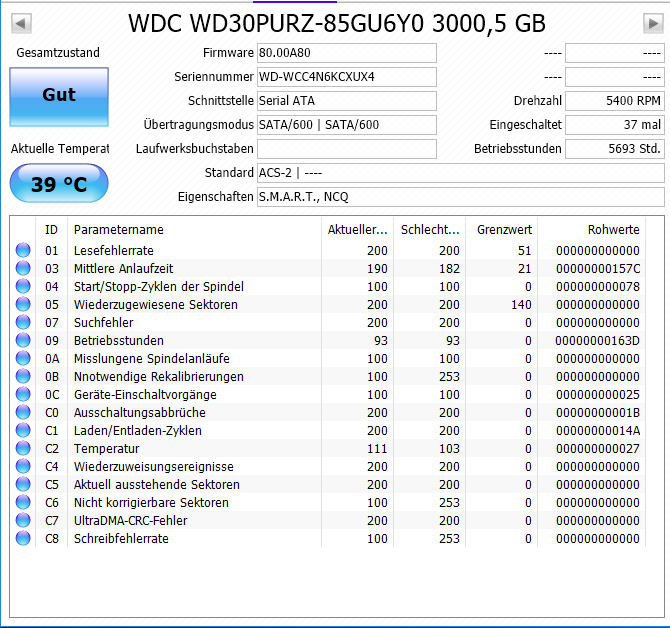Click the Parametername column header
The width and height of the screenshot is (670, 628).
coord(194,230)
